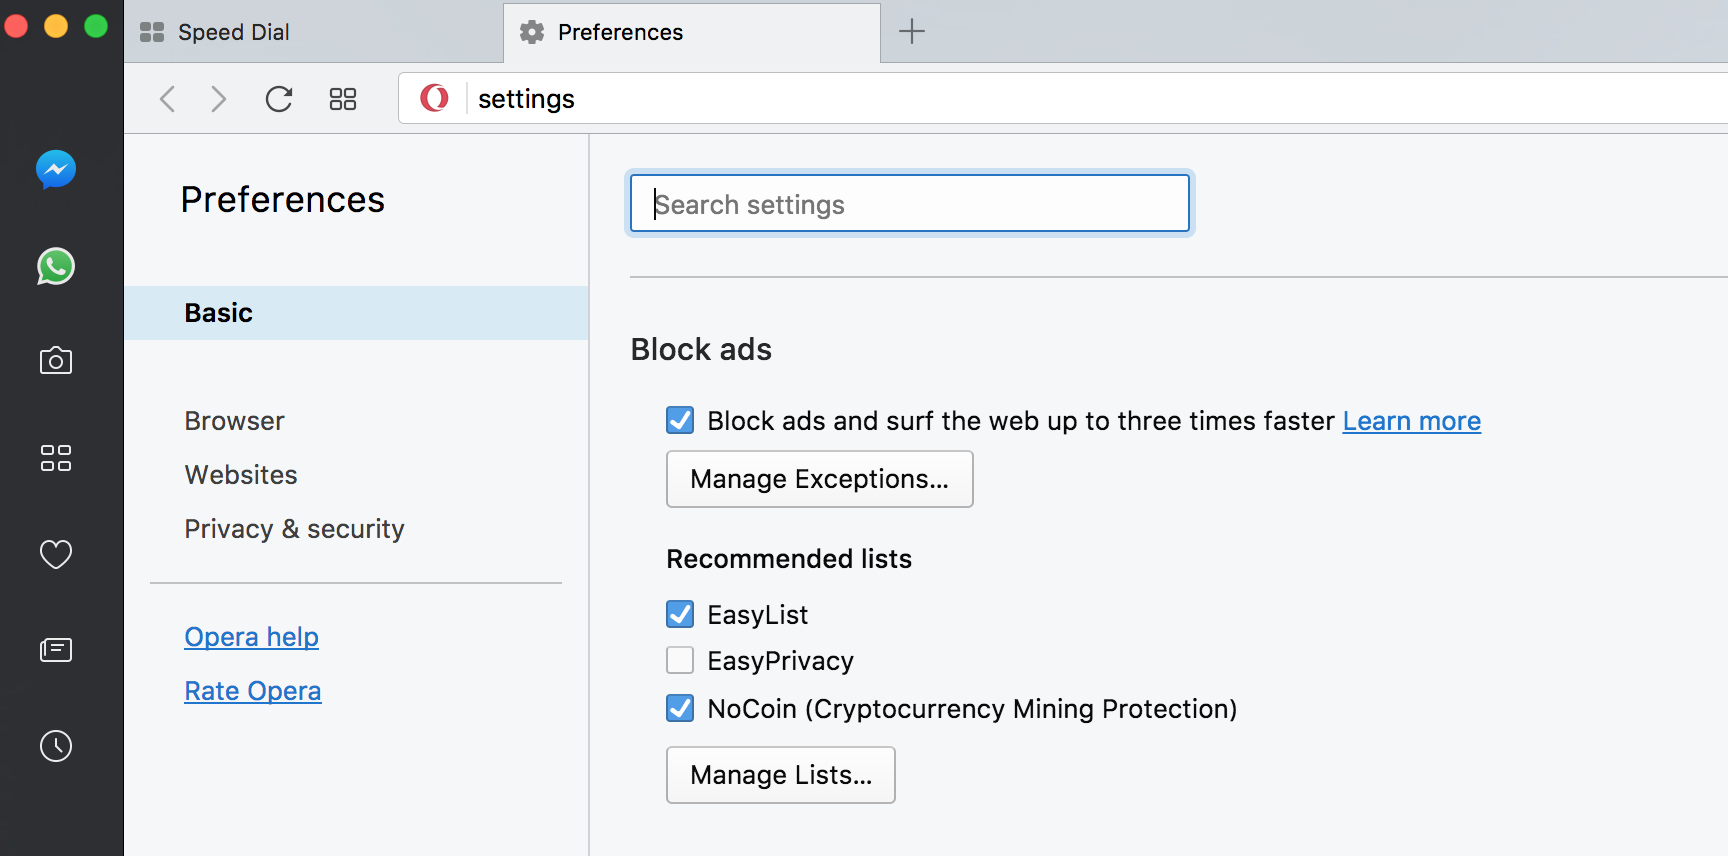Viewport: 1728px width, 856px height.
Task: Click the Start Page grid button in toolbar
Action: click(343, 99)
